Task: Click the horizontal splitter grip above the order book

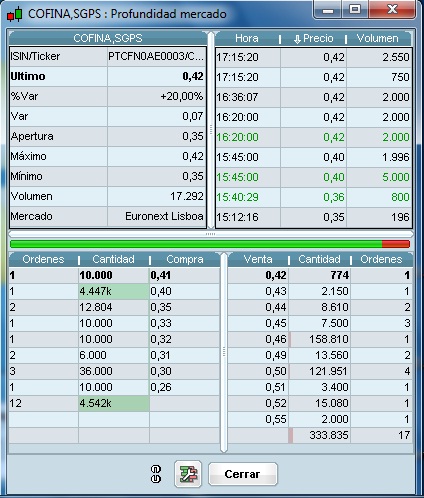Action: [x=210, y=234]
